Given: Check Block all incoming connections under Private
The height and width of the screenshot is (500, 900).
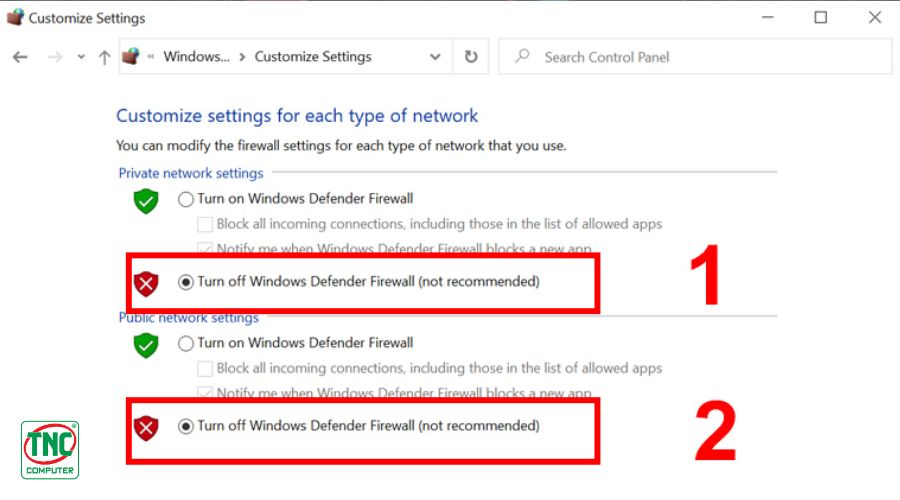Looking at the screenshot, I should [205, 224].
